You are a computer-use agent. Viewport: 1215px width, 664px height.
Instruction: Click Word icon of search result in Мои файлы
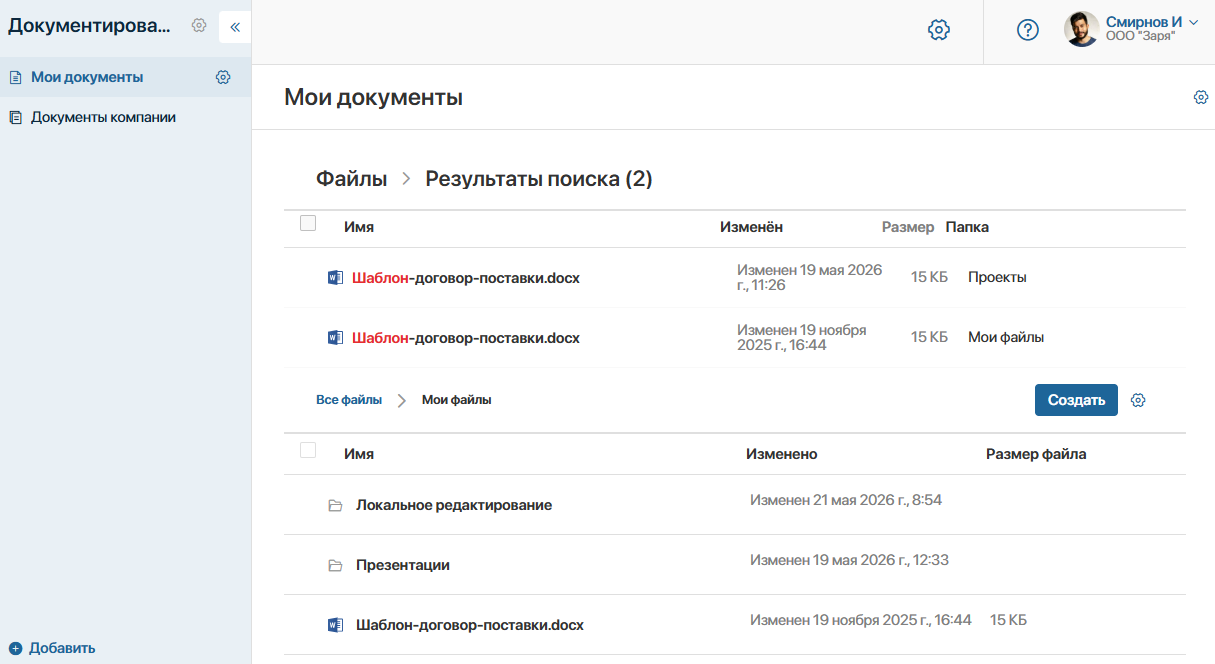coord(335,337)
